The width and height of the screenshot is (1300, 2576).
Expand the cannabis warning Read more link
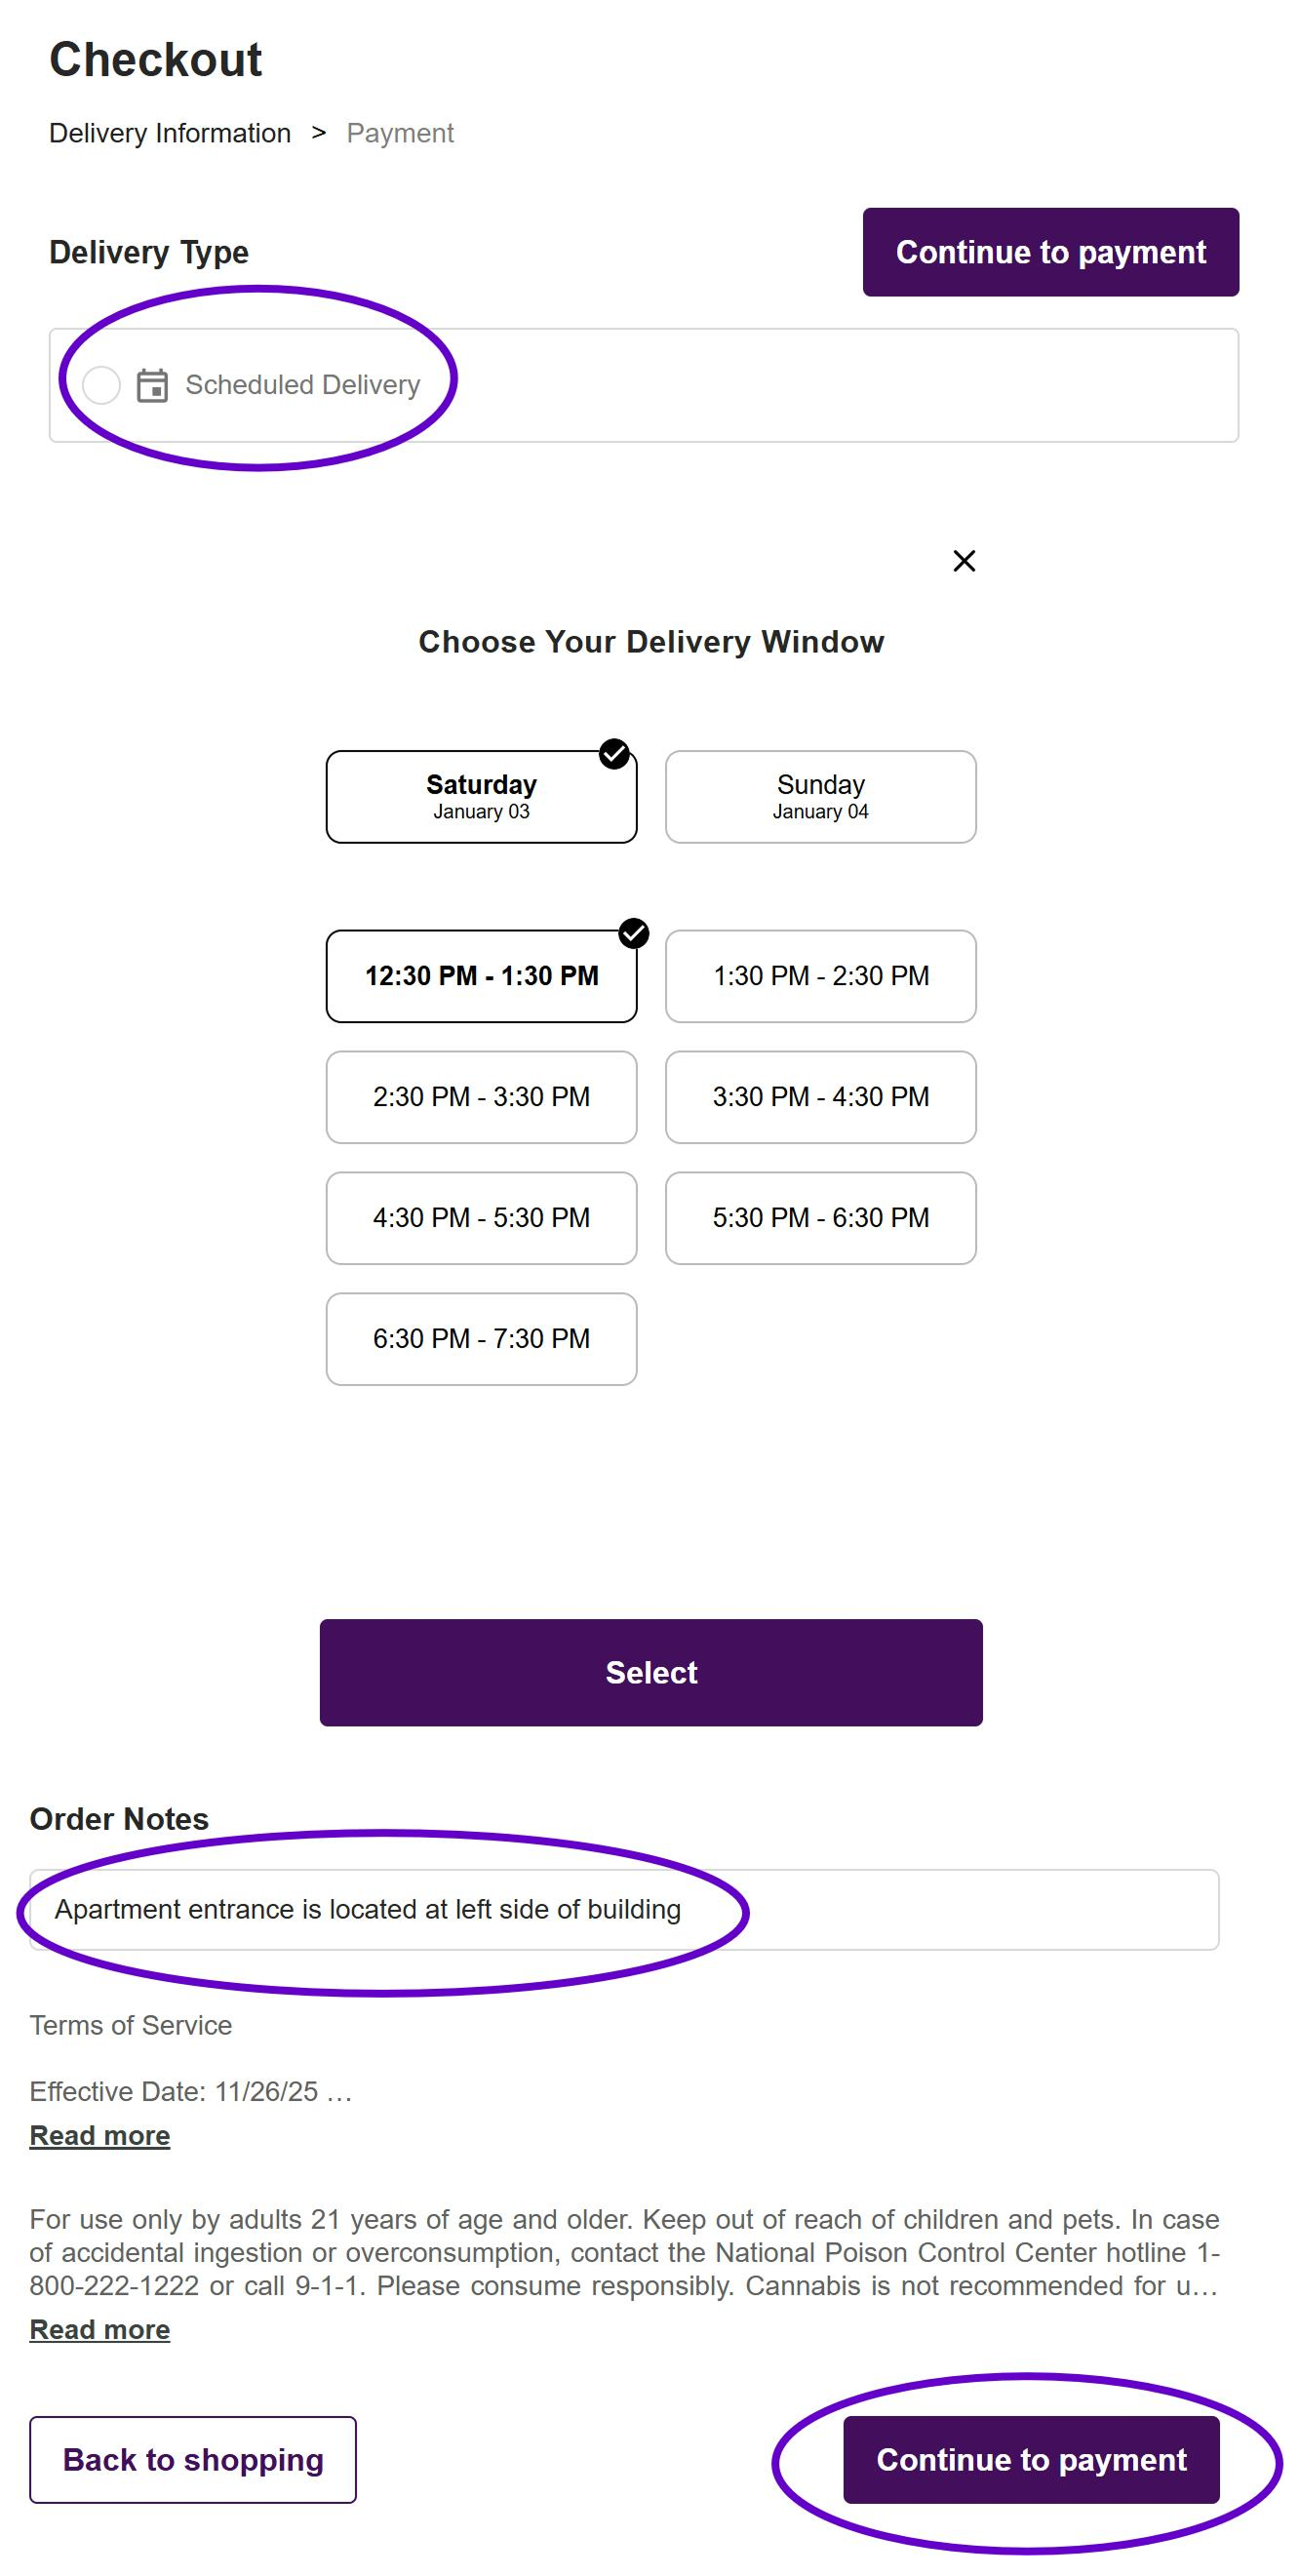pyautogui.click(x=100, y=2329)
